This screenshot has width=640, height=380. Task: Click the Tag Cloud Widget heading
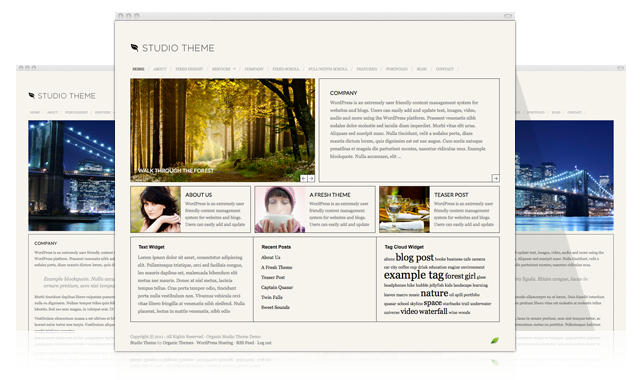point(404,247)
